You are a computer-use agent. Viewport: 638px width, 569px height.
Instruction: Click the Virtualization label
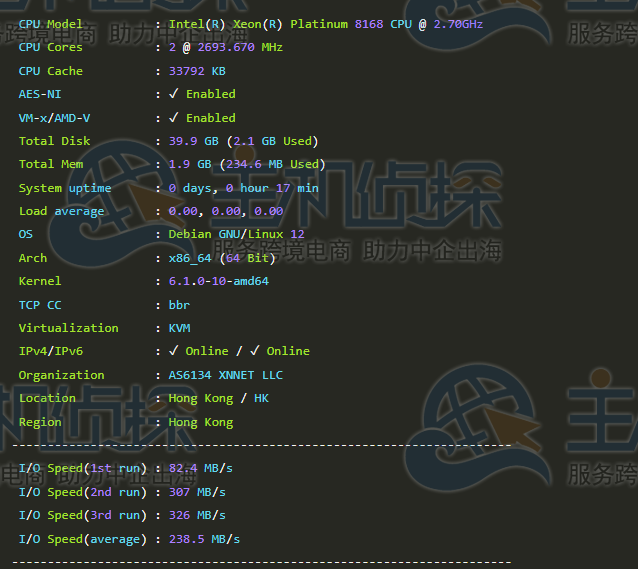[x=68, y=328]
